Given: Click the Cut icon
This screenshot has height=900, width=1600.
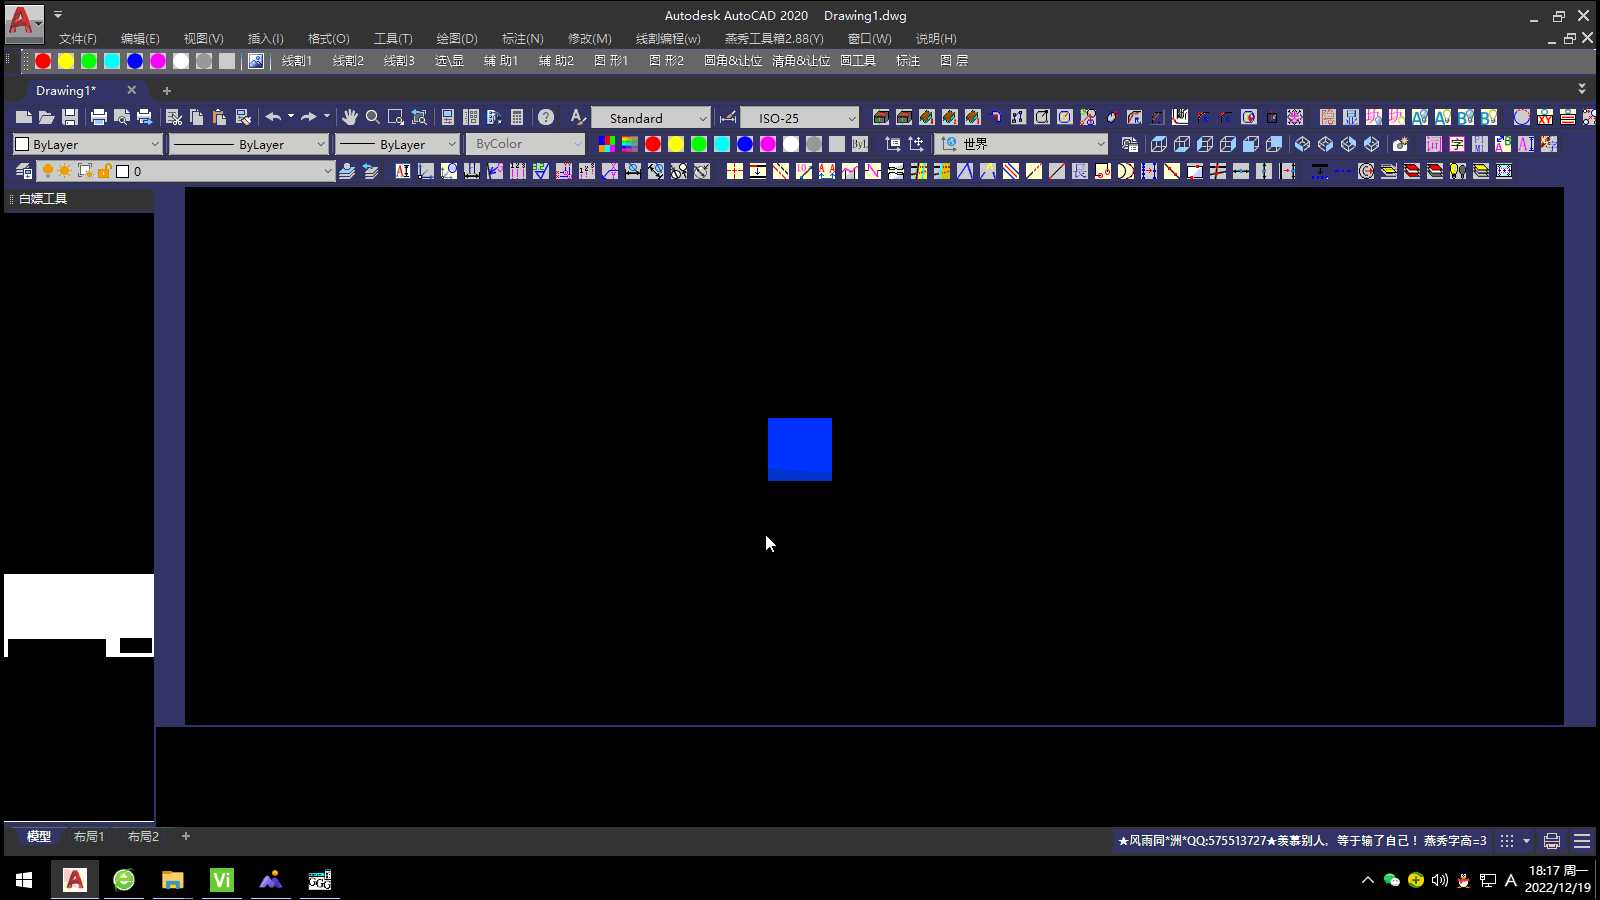Looking at the screenshot, I should coord(174,117).
